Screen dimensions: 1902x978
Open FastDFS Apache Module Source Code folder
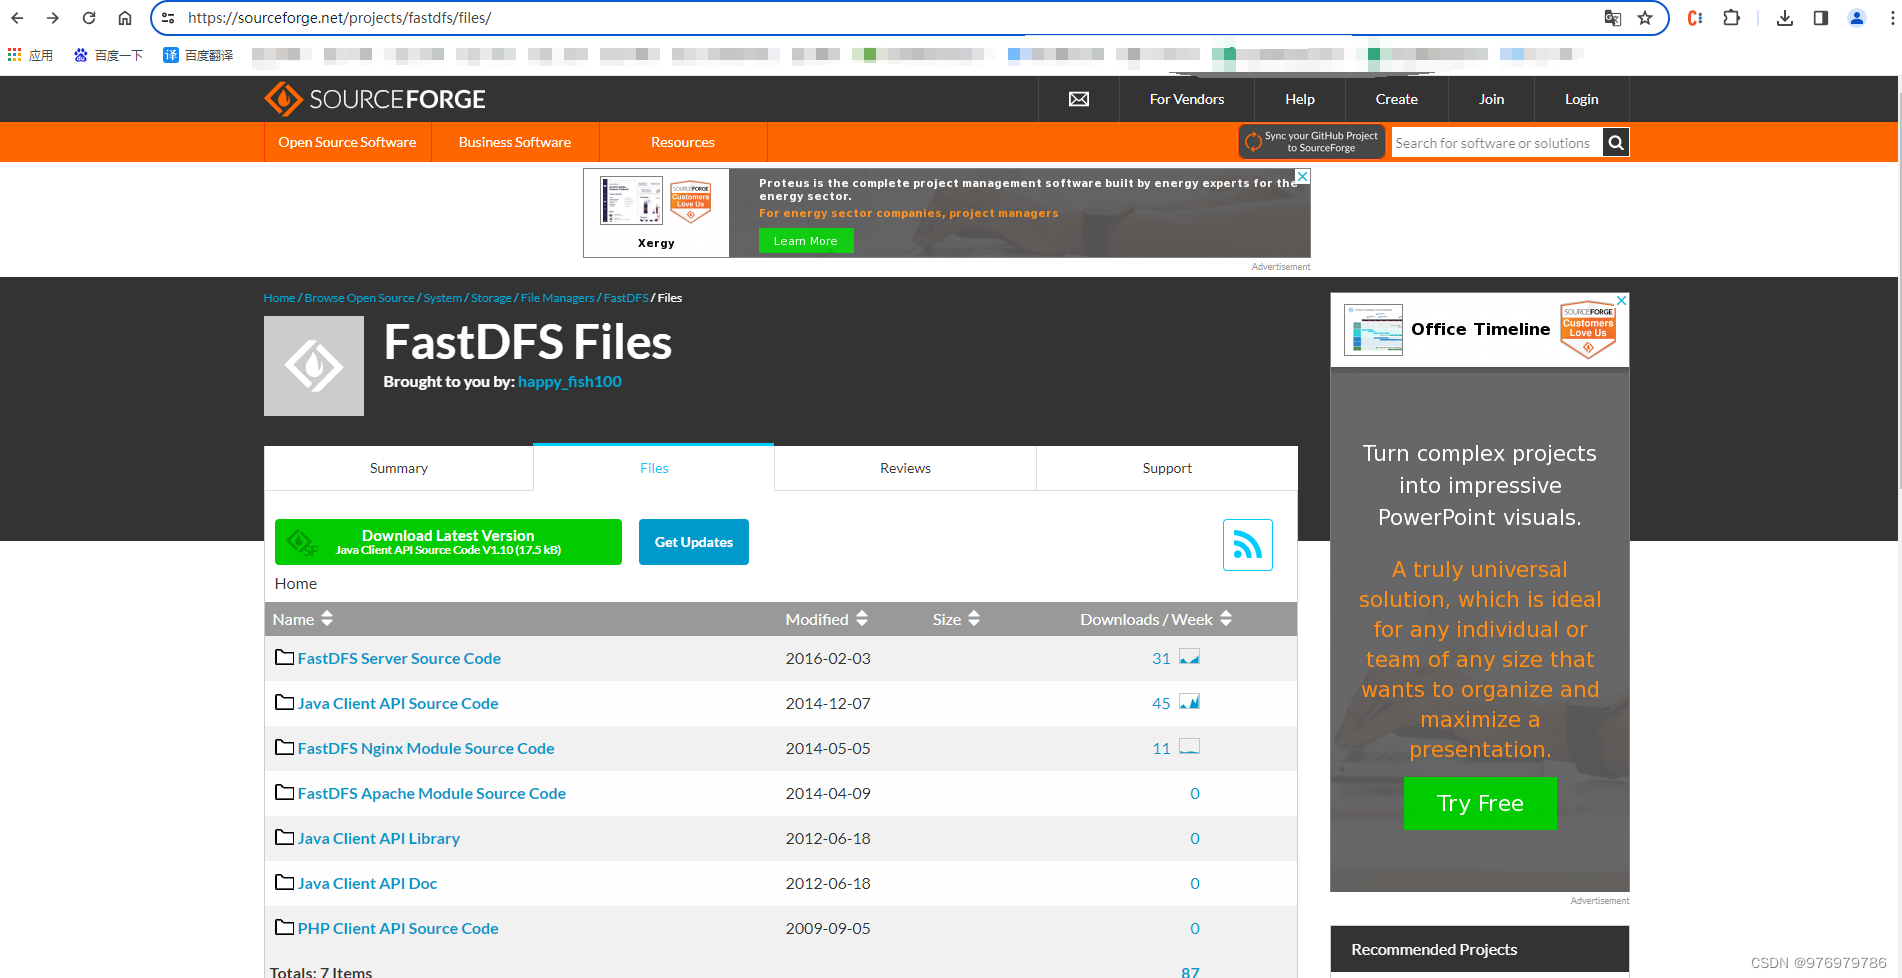point(432,793)
